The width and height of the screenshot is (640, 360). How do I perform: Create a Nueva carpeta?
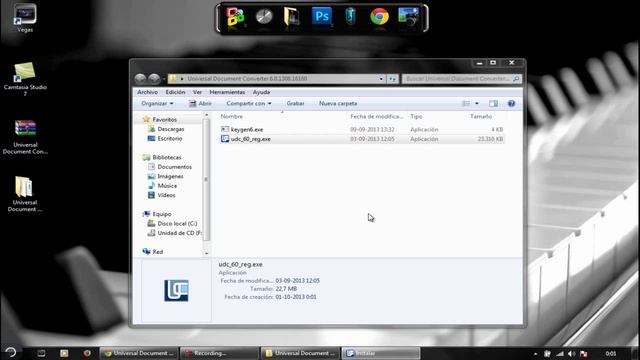[338, 104]
